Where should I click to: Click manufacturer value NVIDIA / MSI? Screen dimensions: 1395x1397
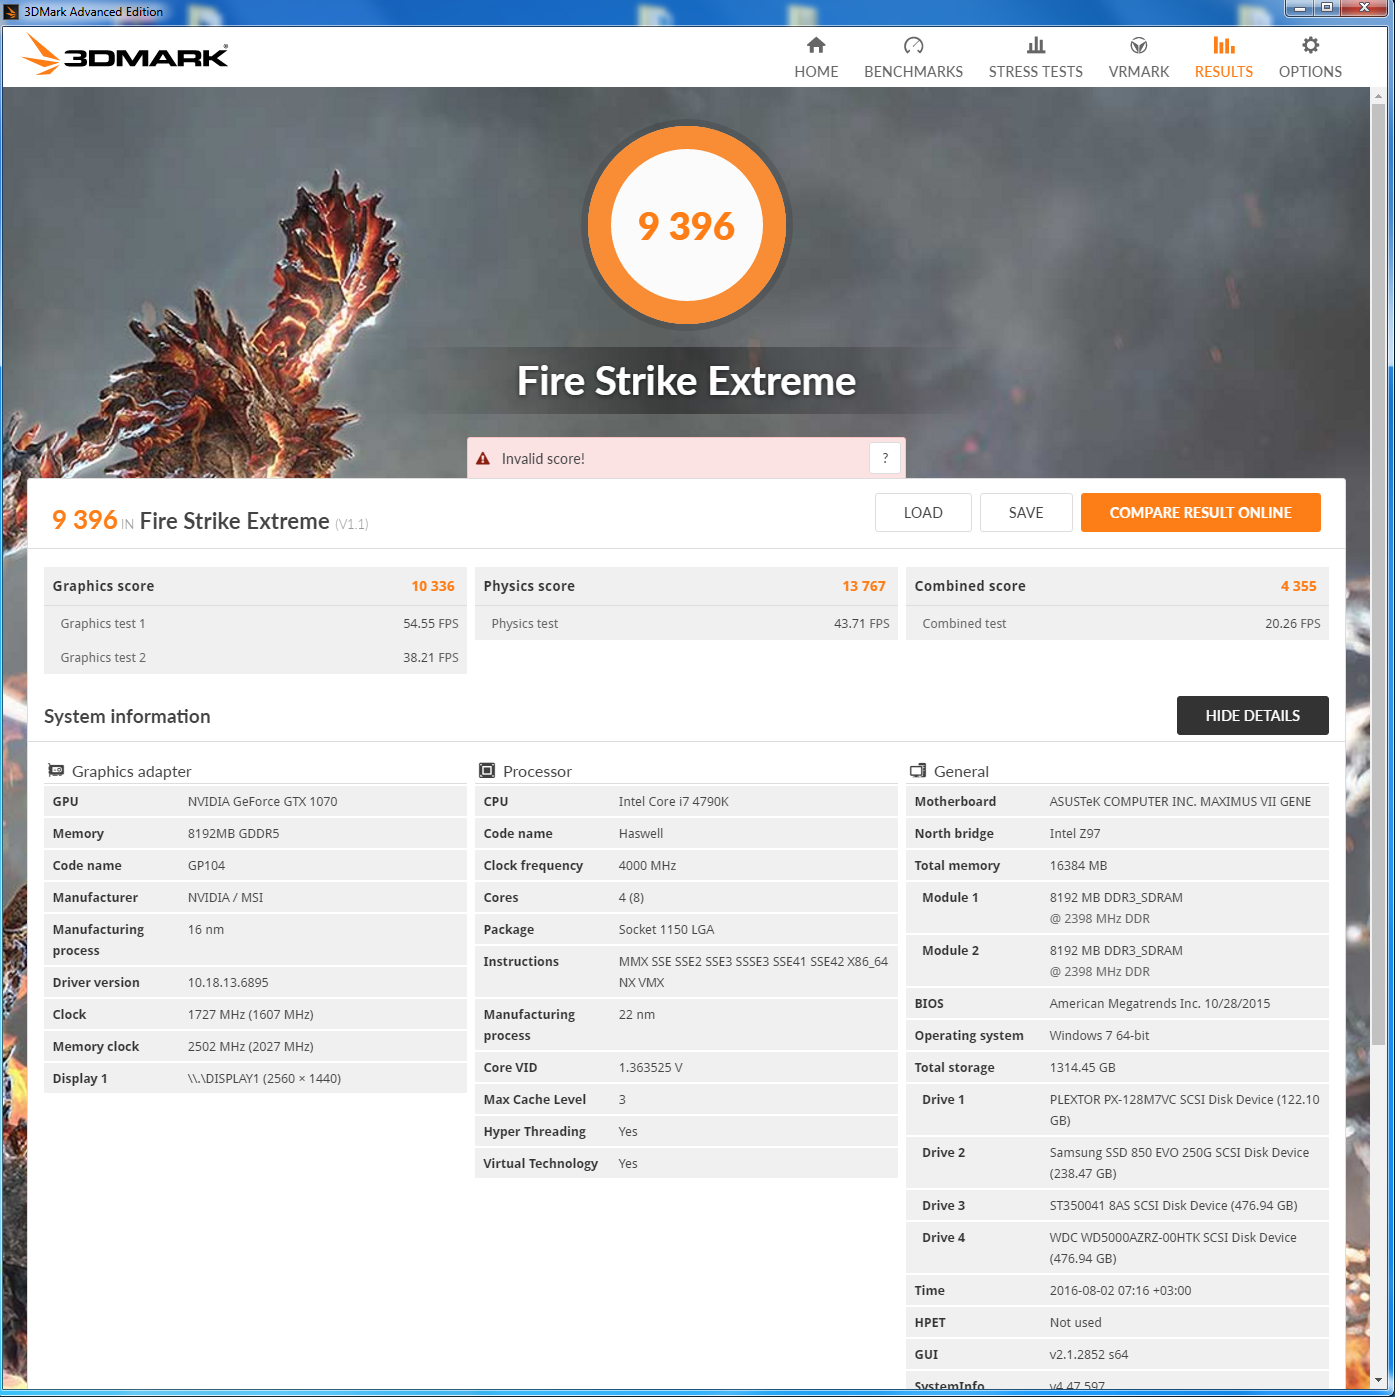pos(226,897)
